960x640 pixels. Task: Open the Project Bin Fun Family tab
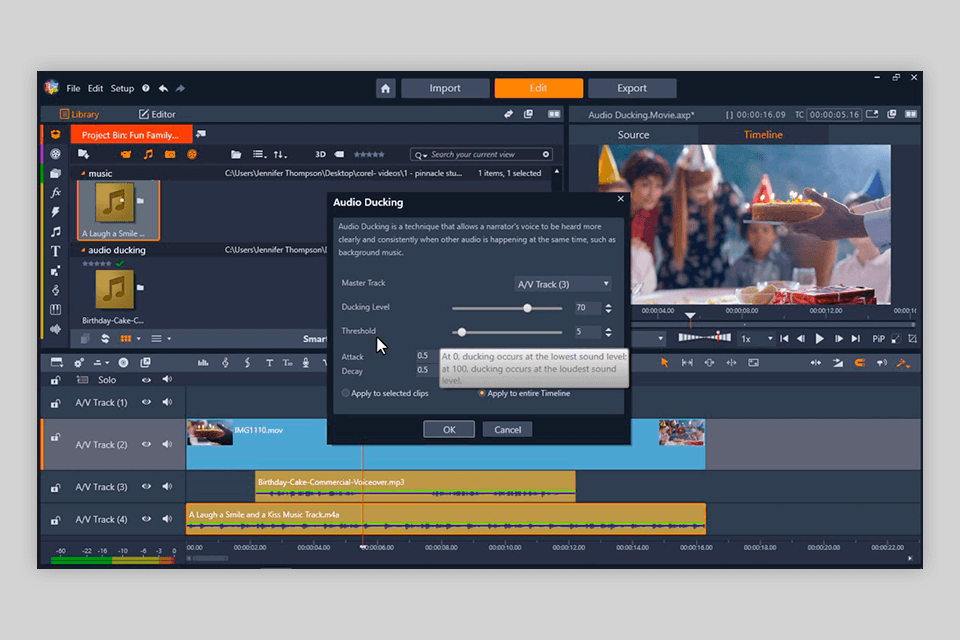tap(131, 135)
